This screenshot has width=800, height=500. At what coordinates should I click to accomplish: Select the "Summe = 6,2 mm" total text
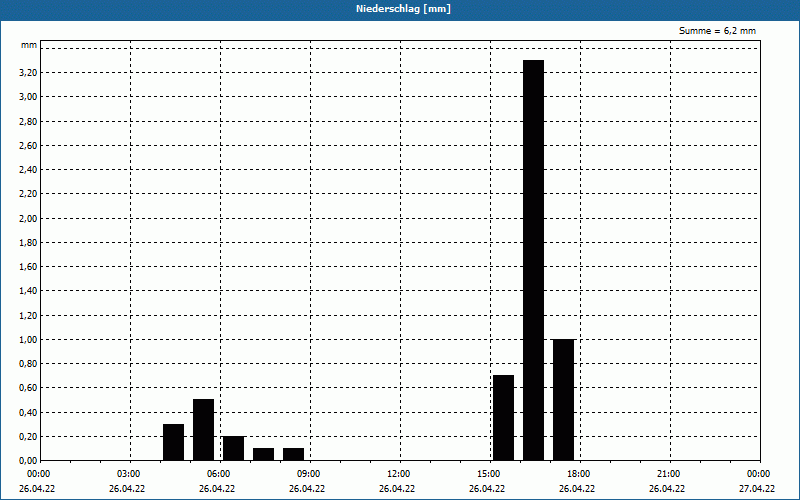[717, 31]
